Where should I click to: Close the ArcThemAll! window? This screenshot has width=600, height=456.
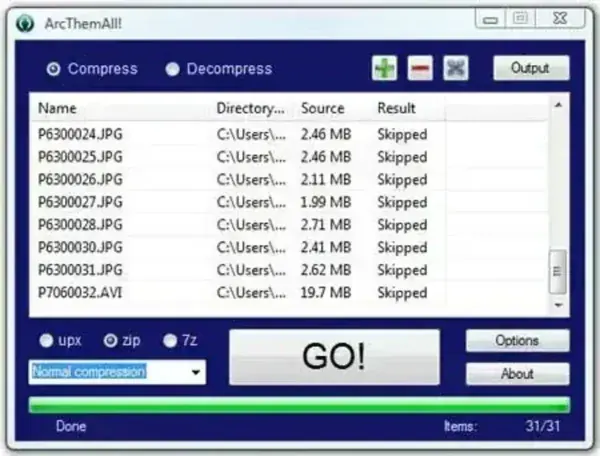(560, 18)
